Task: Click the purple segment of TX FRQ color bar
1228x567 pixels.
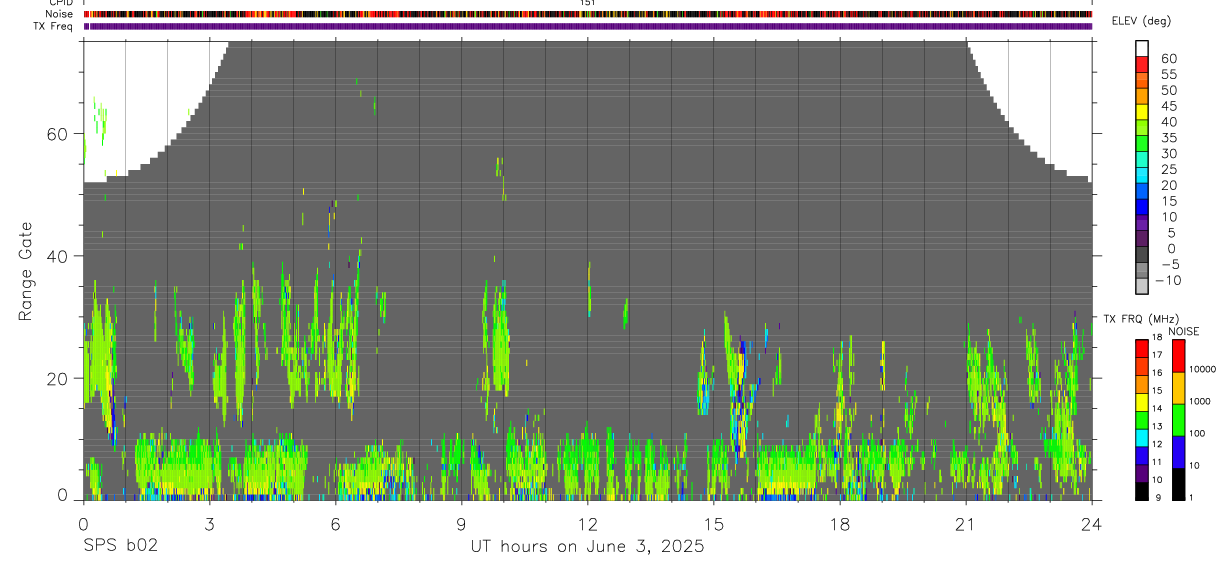Action: coord(1142,473)
